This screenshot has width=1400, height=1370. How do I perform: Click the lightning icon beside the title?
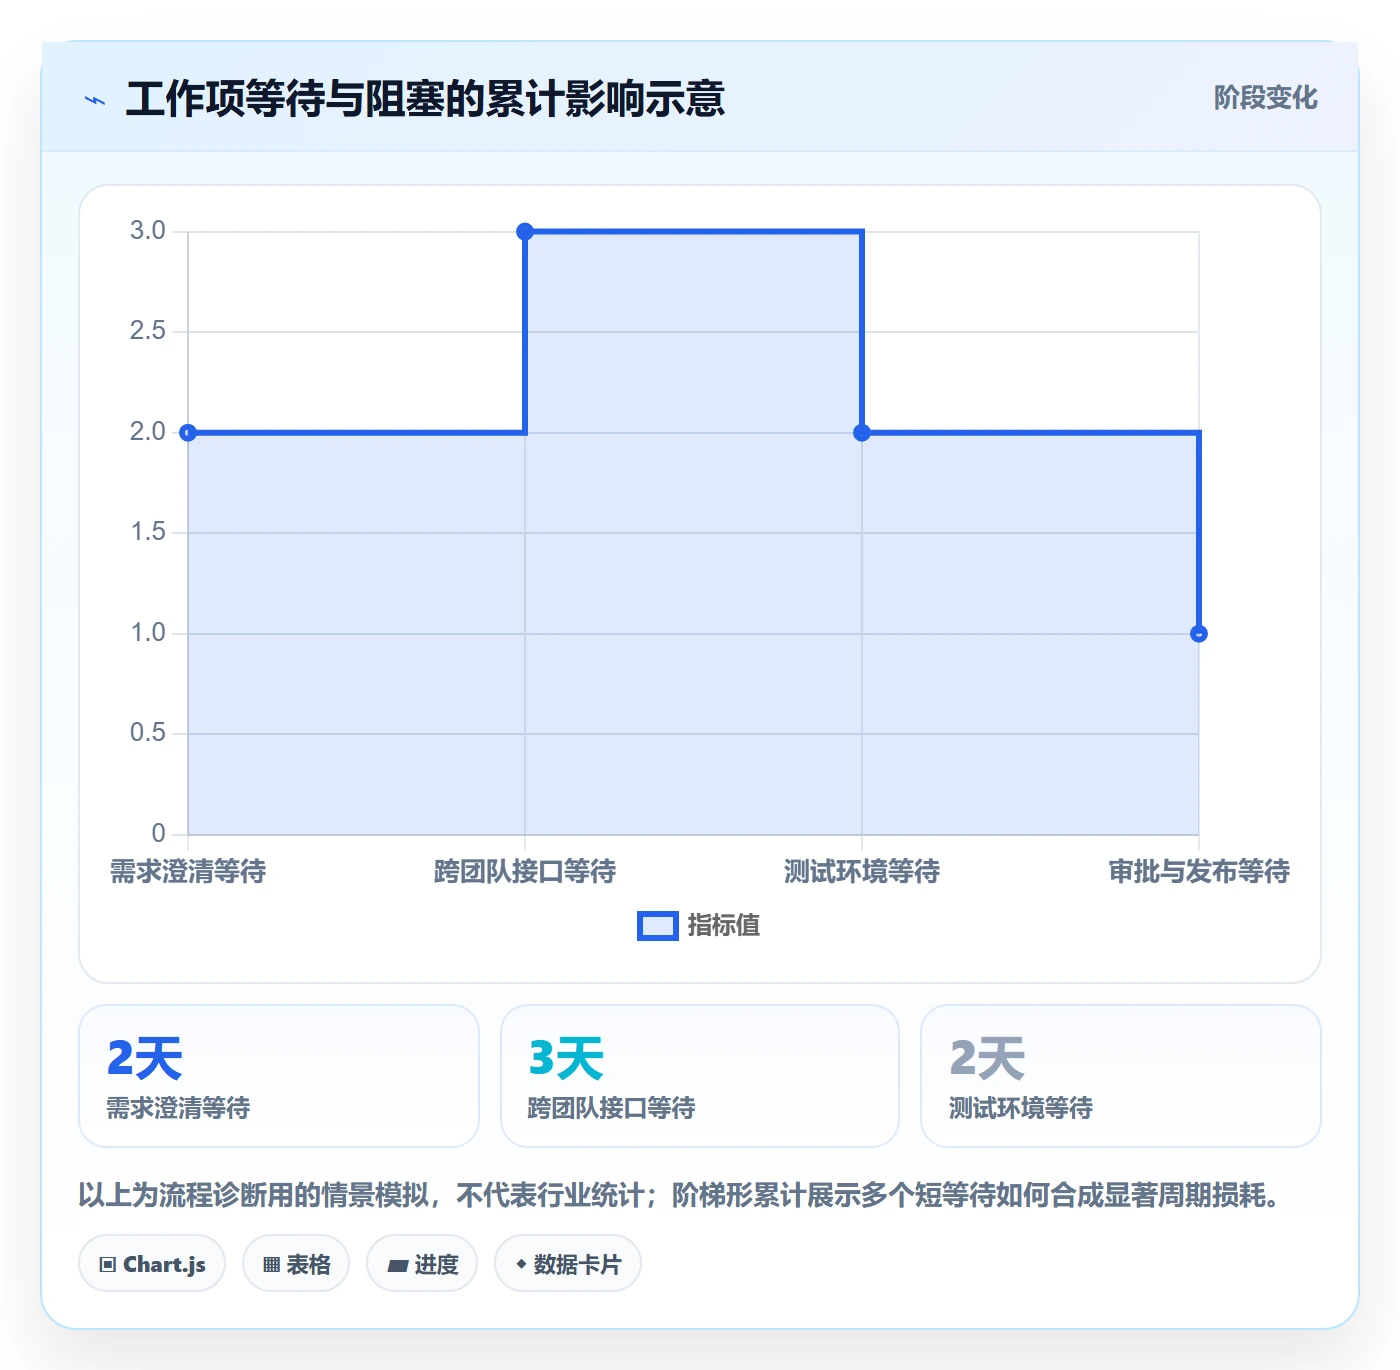(95, 100)
